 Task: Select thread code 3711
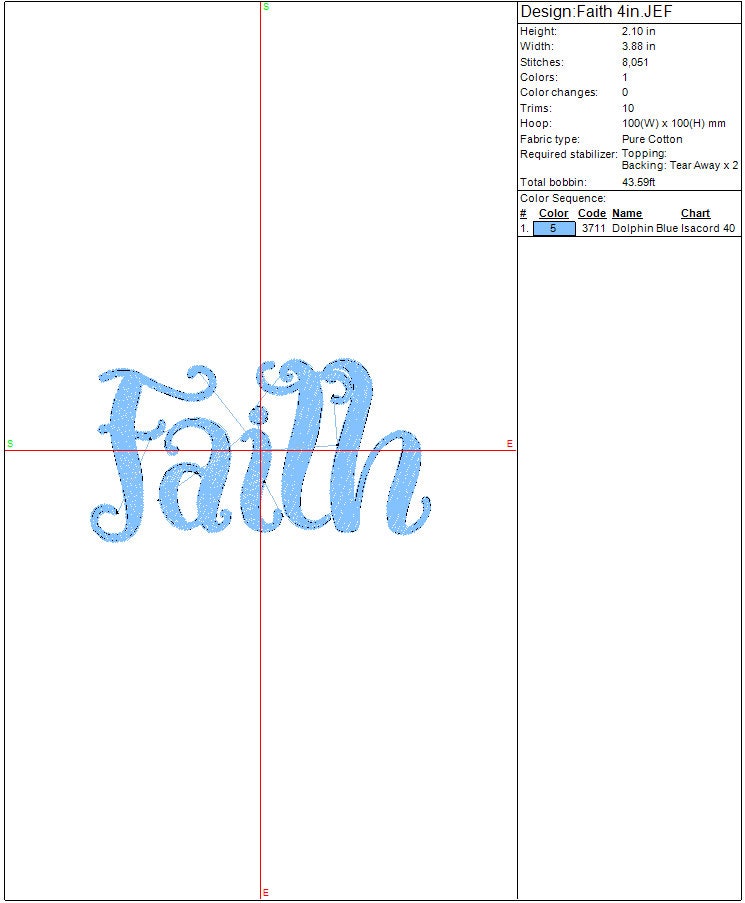(x=593, y=228)
